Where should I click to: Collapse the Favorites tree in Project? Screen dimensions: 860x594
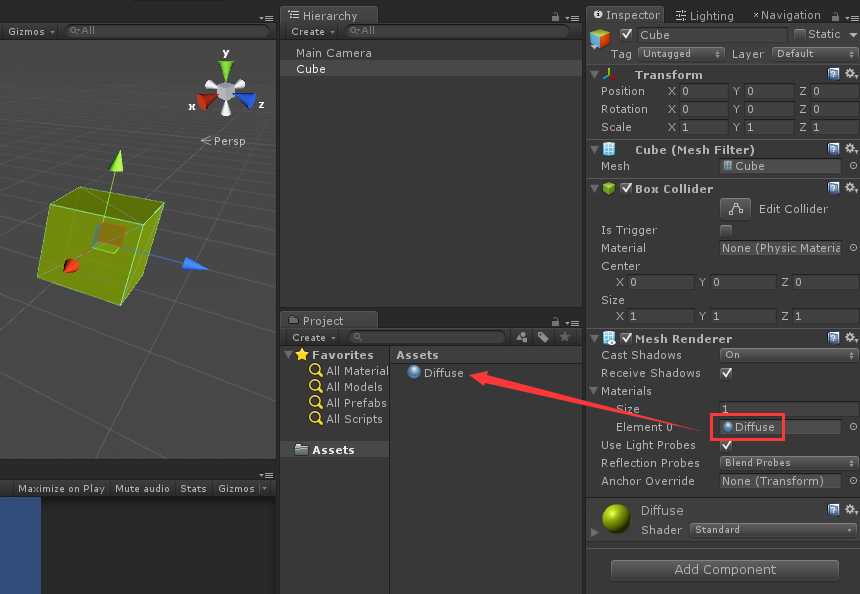point(288,355)
